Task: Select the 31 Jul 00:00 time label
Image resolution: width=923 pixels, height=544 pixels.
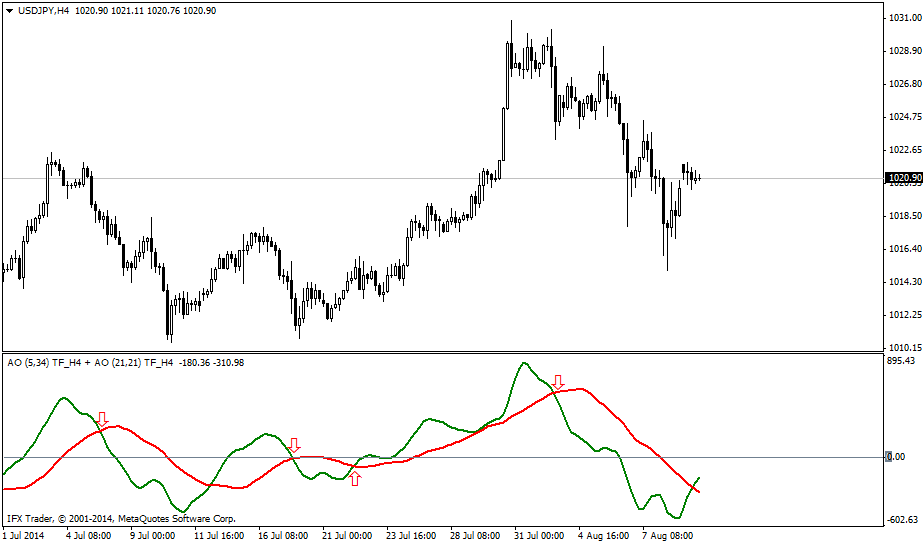Action: coord(539,536)
